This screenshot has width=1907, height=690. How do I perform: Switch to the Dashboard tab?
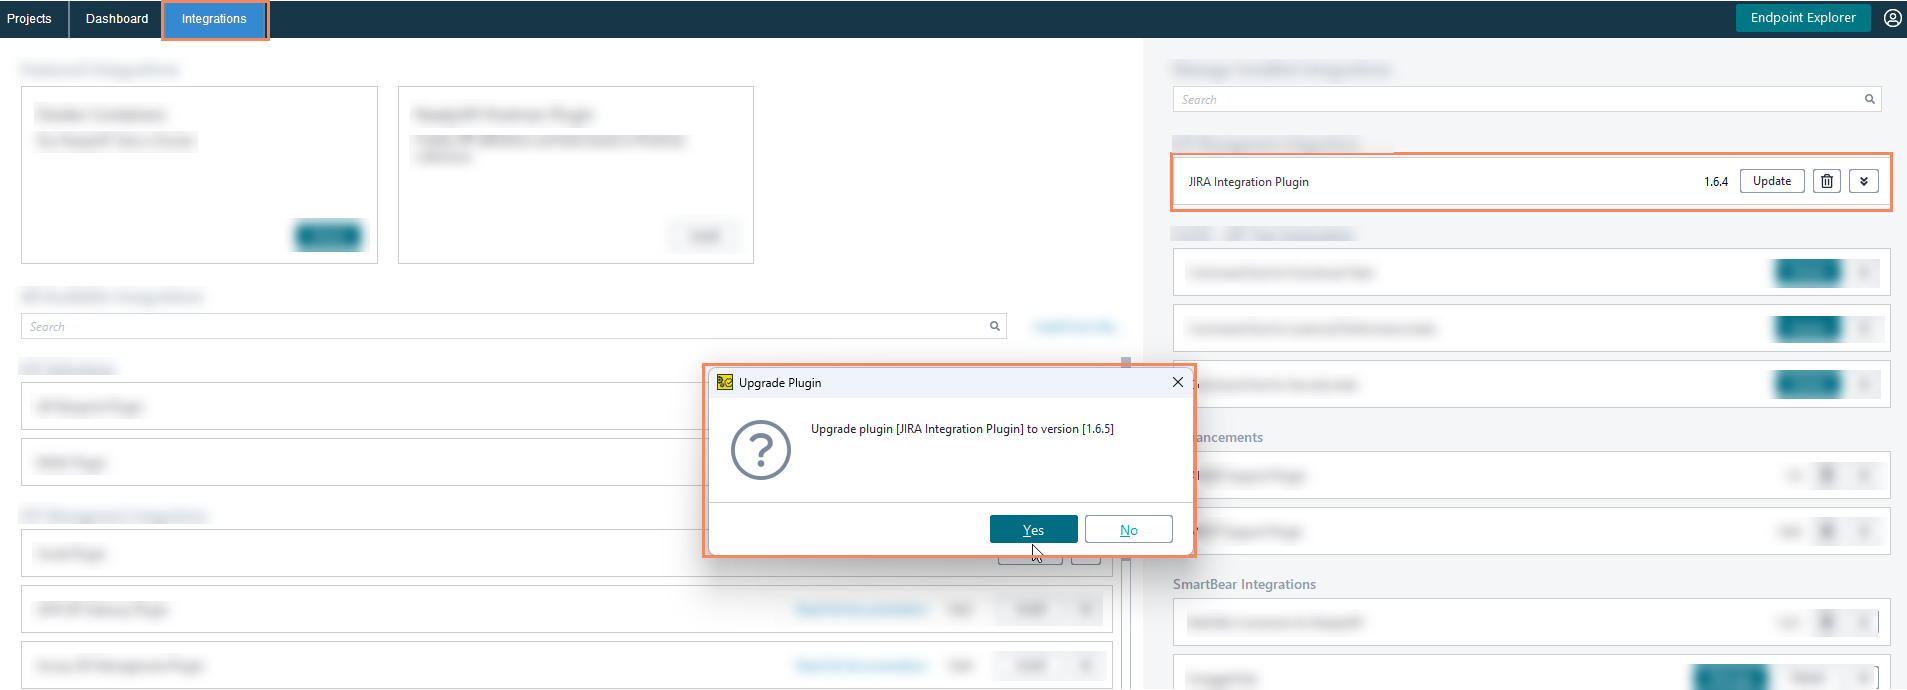click(x=117, y=19)
